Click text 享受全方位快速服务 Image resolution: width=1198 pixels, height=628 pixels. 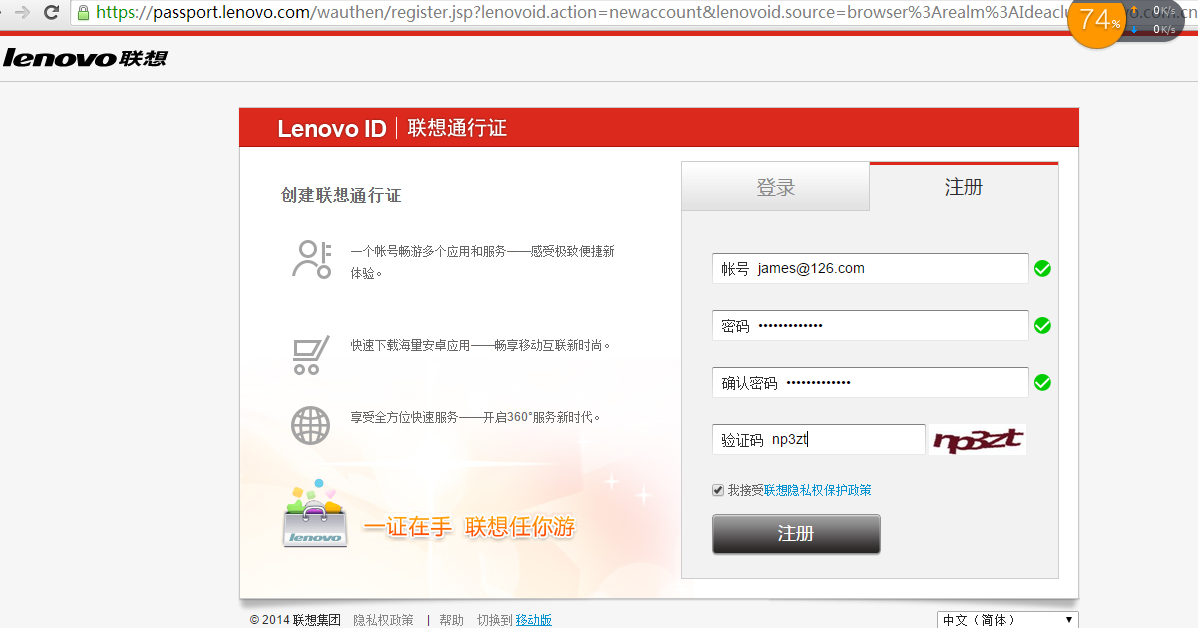404,417
